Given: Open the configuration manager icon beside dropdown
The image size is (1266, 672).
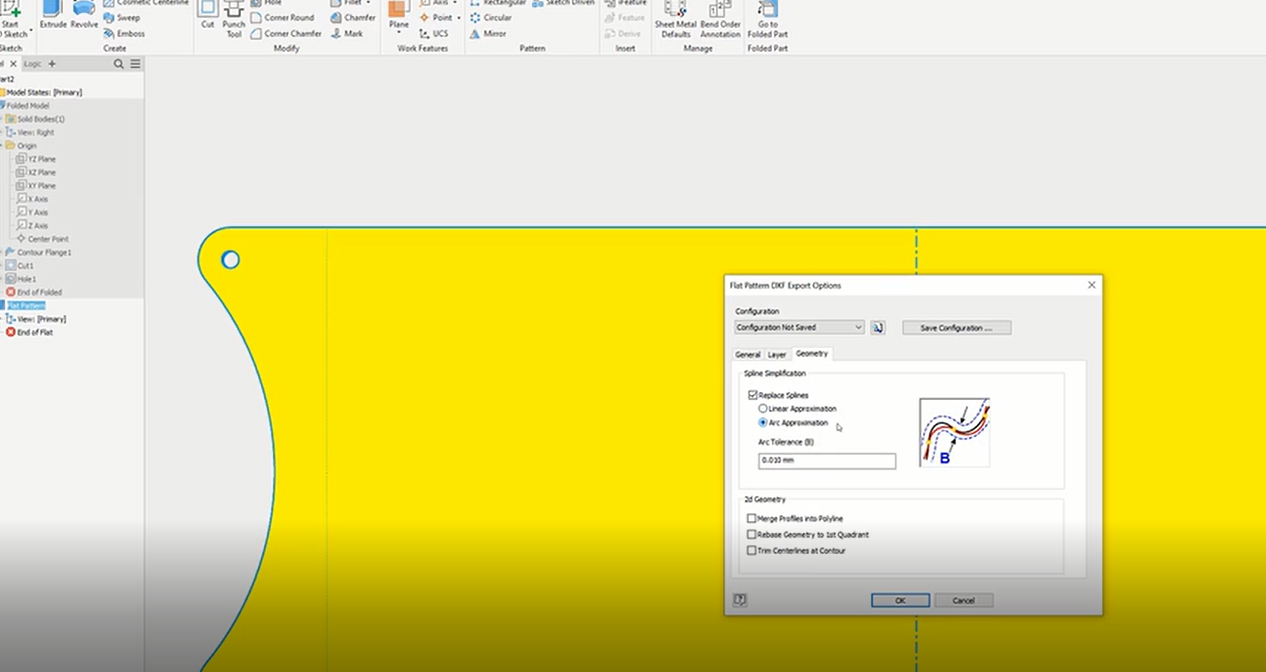Looking at the screenshot, I should 878,327.
